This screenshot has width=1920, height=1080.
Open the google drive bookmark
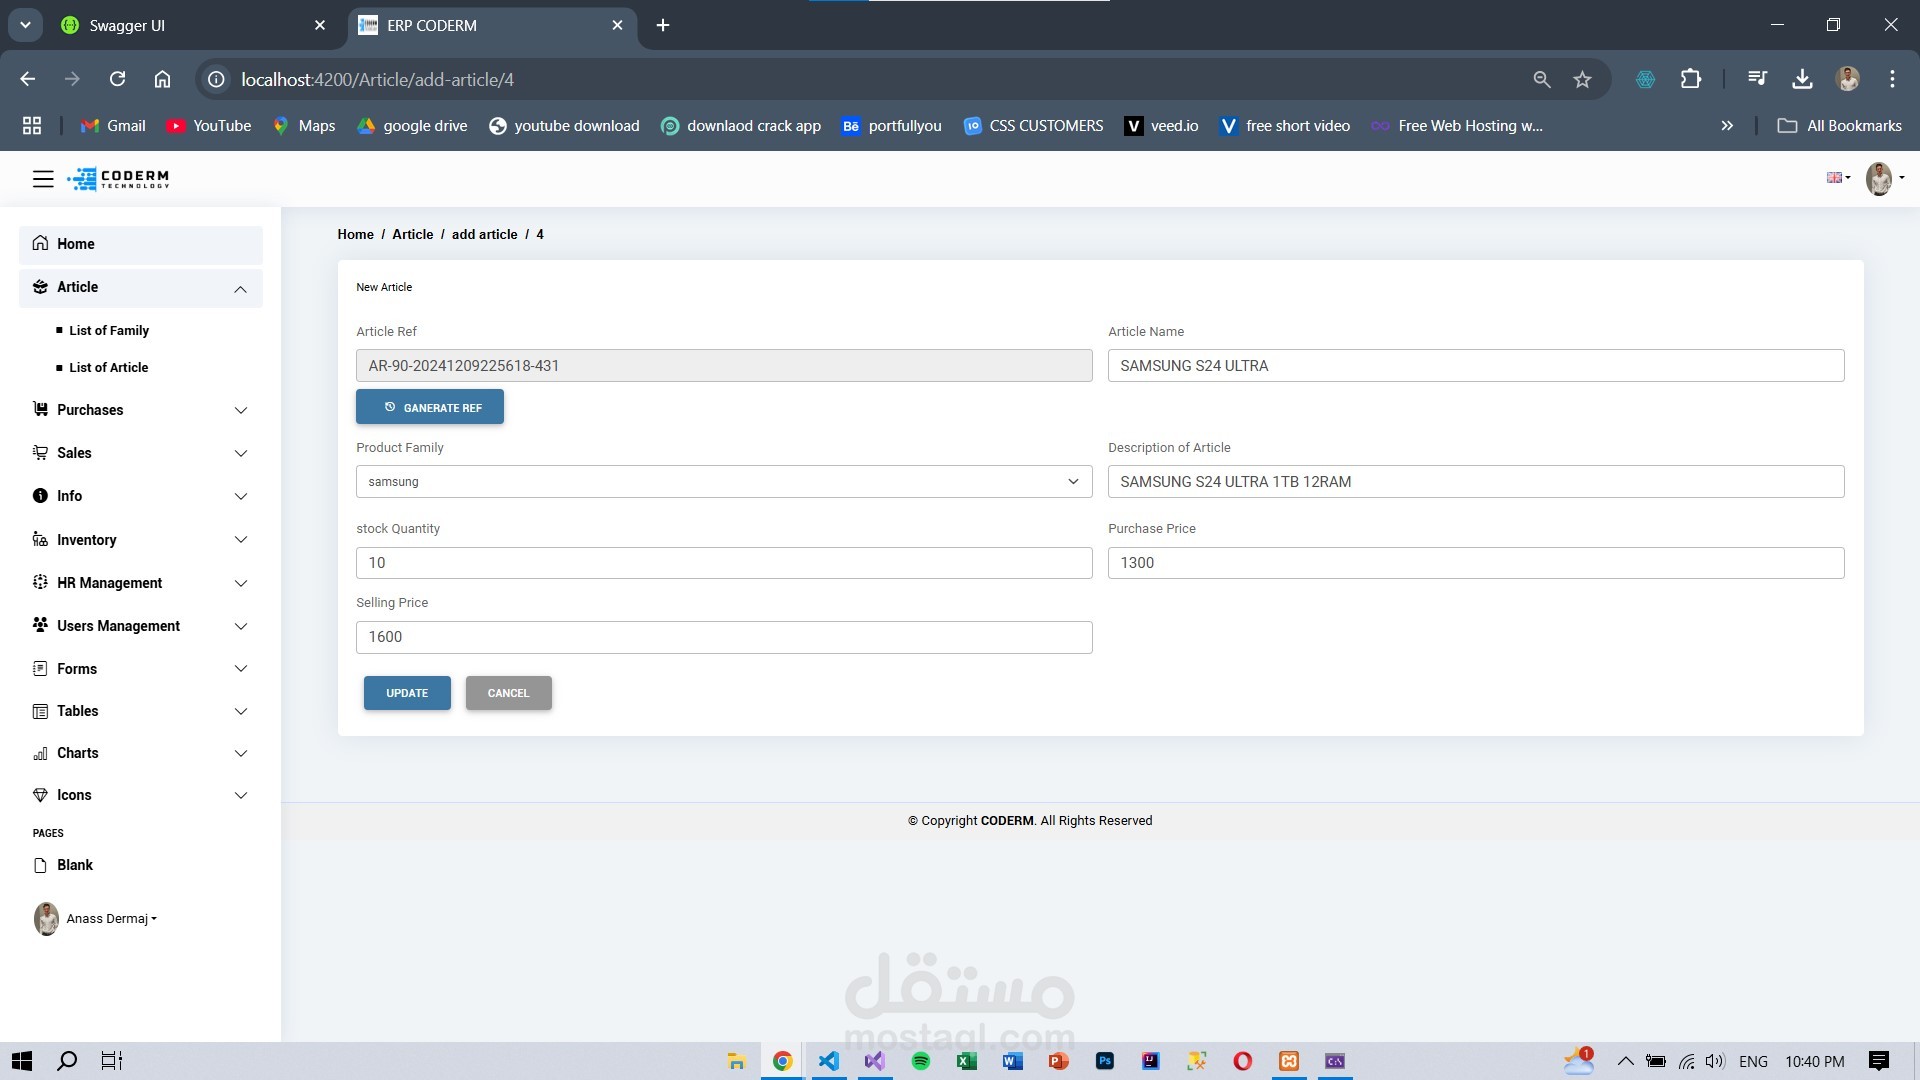click(413, 126)
